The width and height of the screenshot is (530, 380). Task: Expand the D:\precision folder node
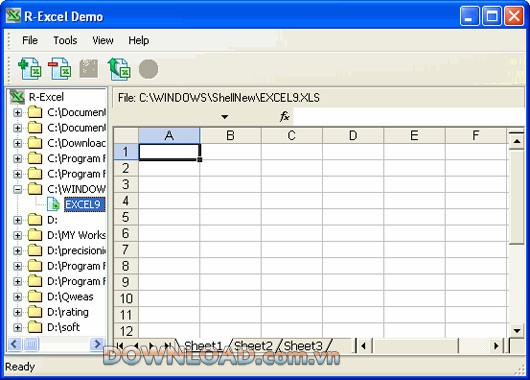(17, 251)
